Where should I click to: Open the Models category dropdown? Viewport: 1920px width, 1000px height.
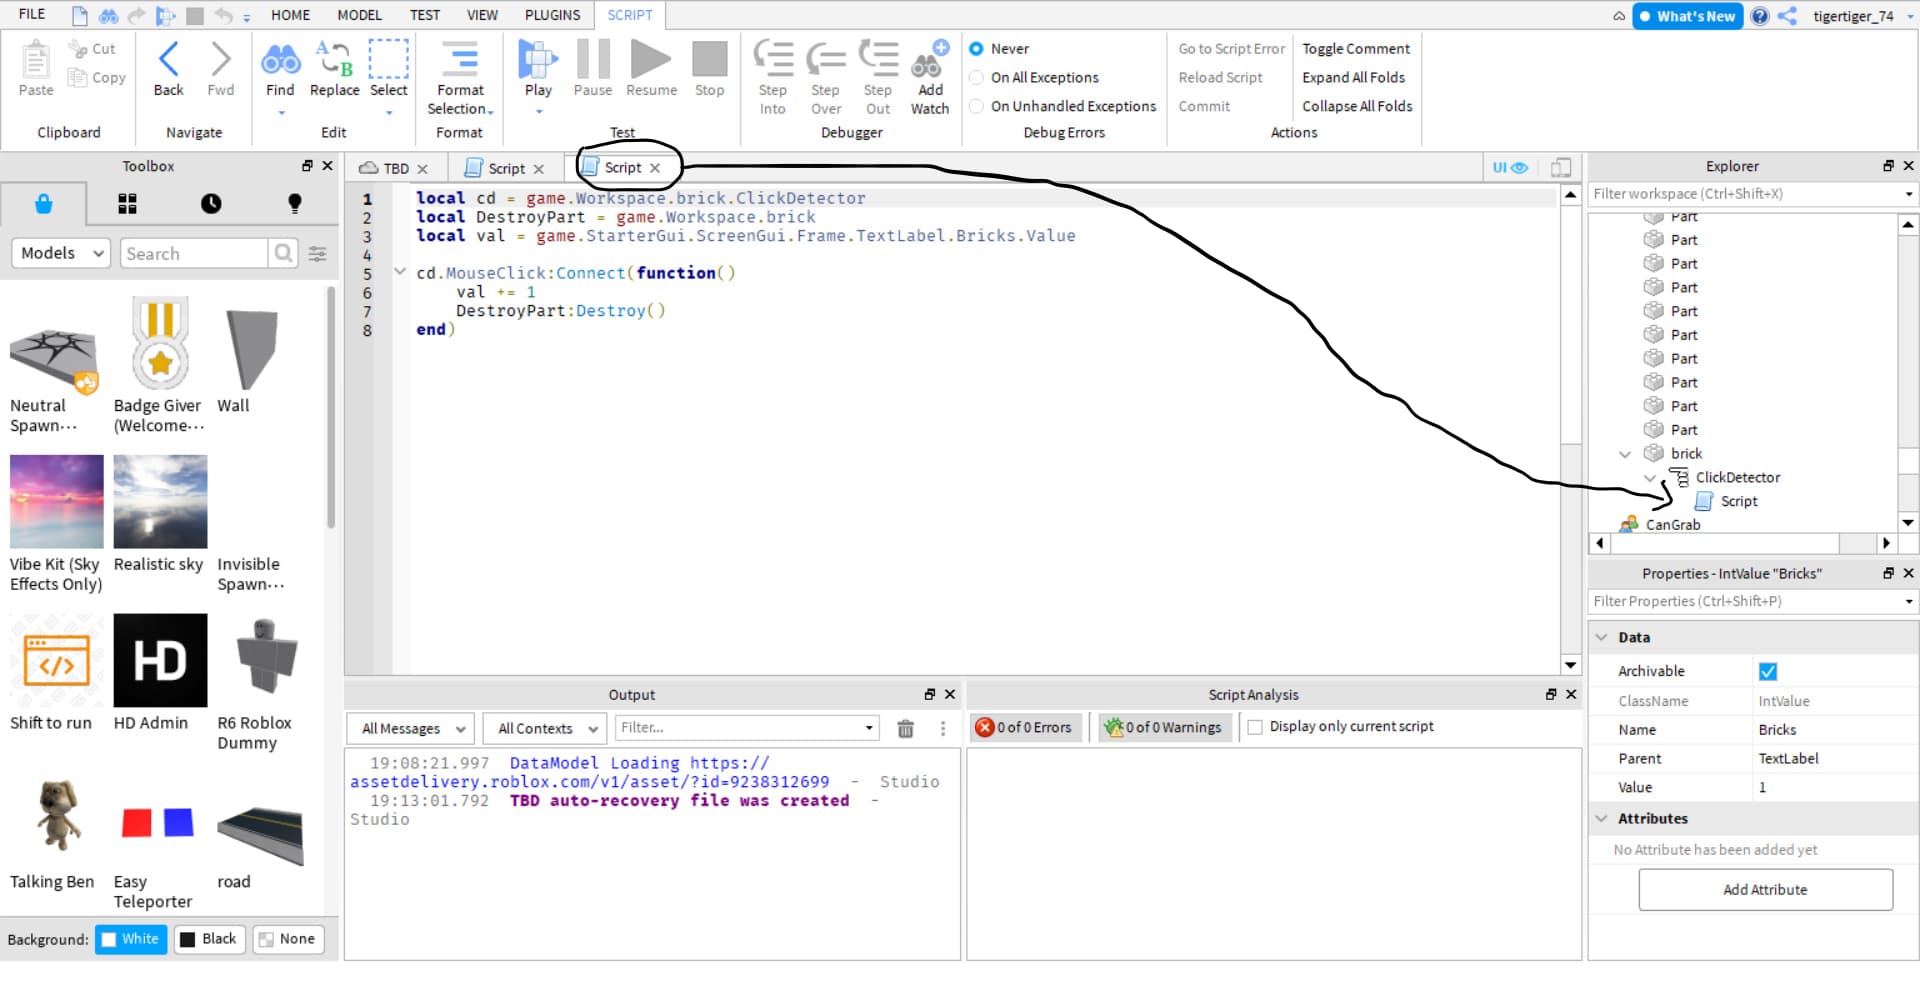coord(61,254)
